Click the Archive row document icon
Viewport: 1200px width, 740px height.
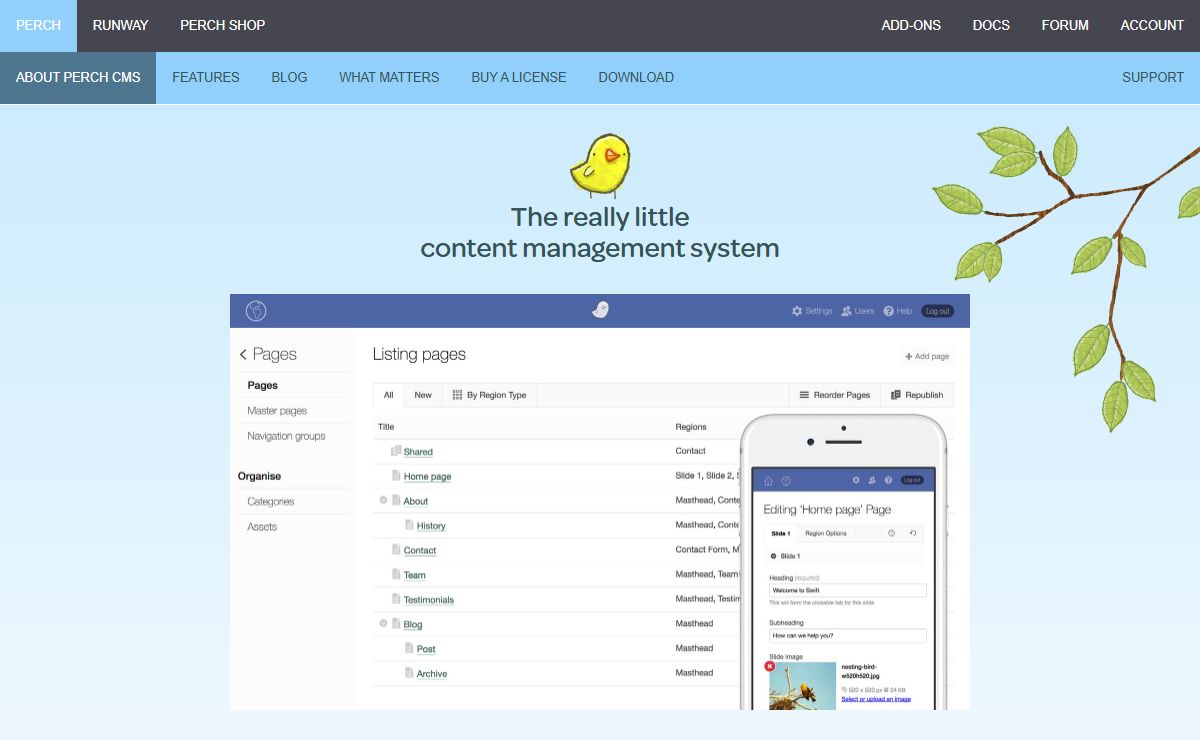pos(409,673)
